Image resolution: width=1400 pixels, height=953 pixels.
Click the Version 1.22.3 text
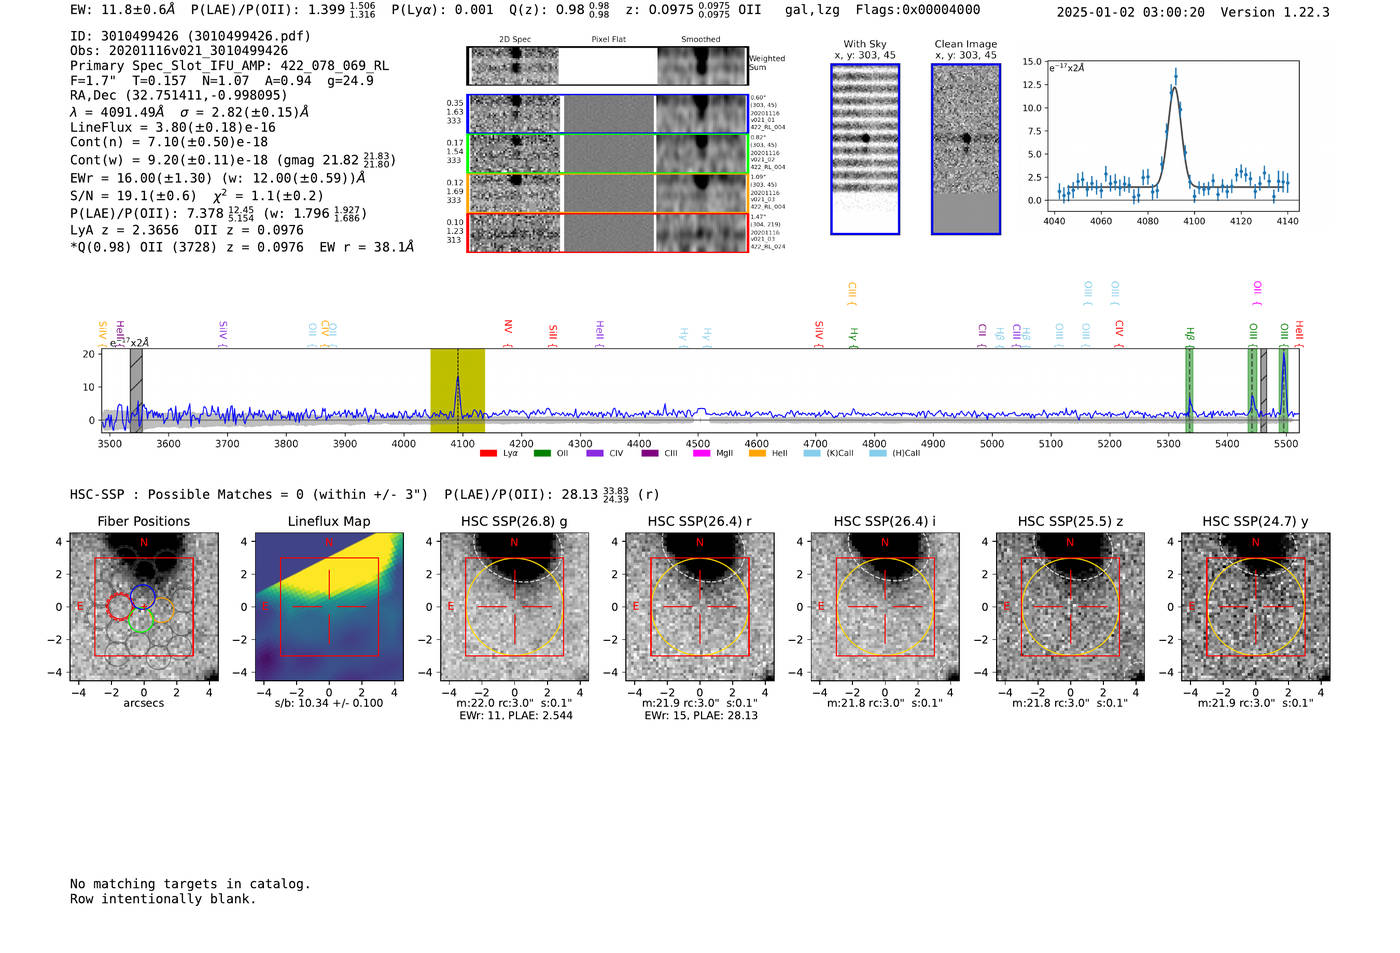(x=1276, y=13)
